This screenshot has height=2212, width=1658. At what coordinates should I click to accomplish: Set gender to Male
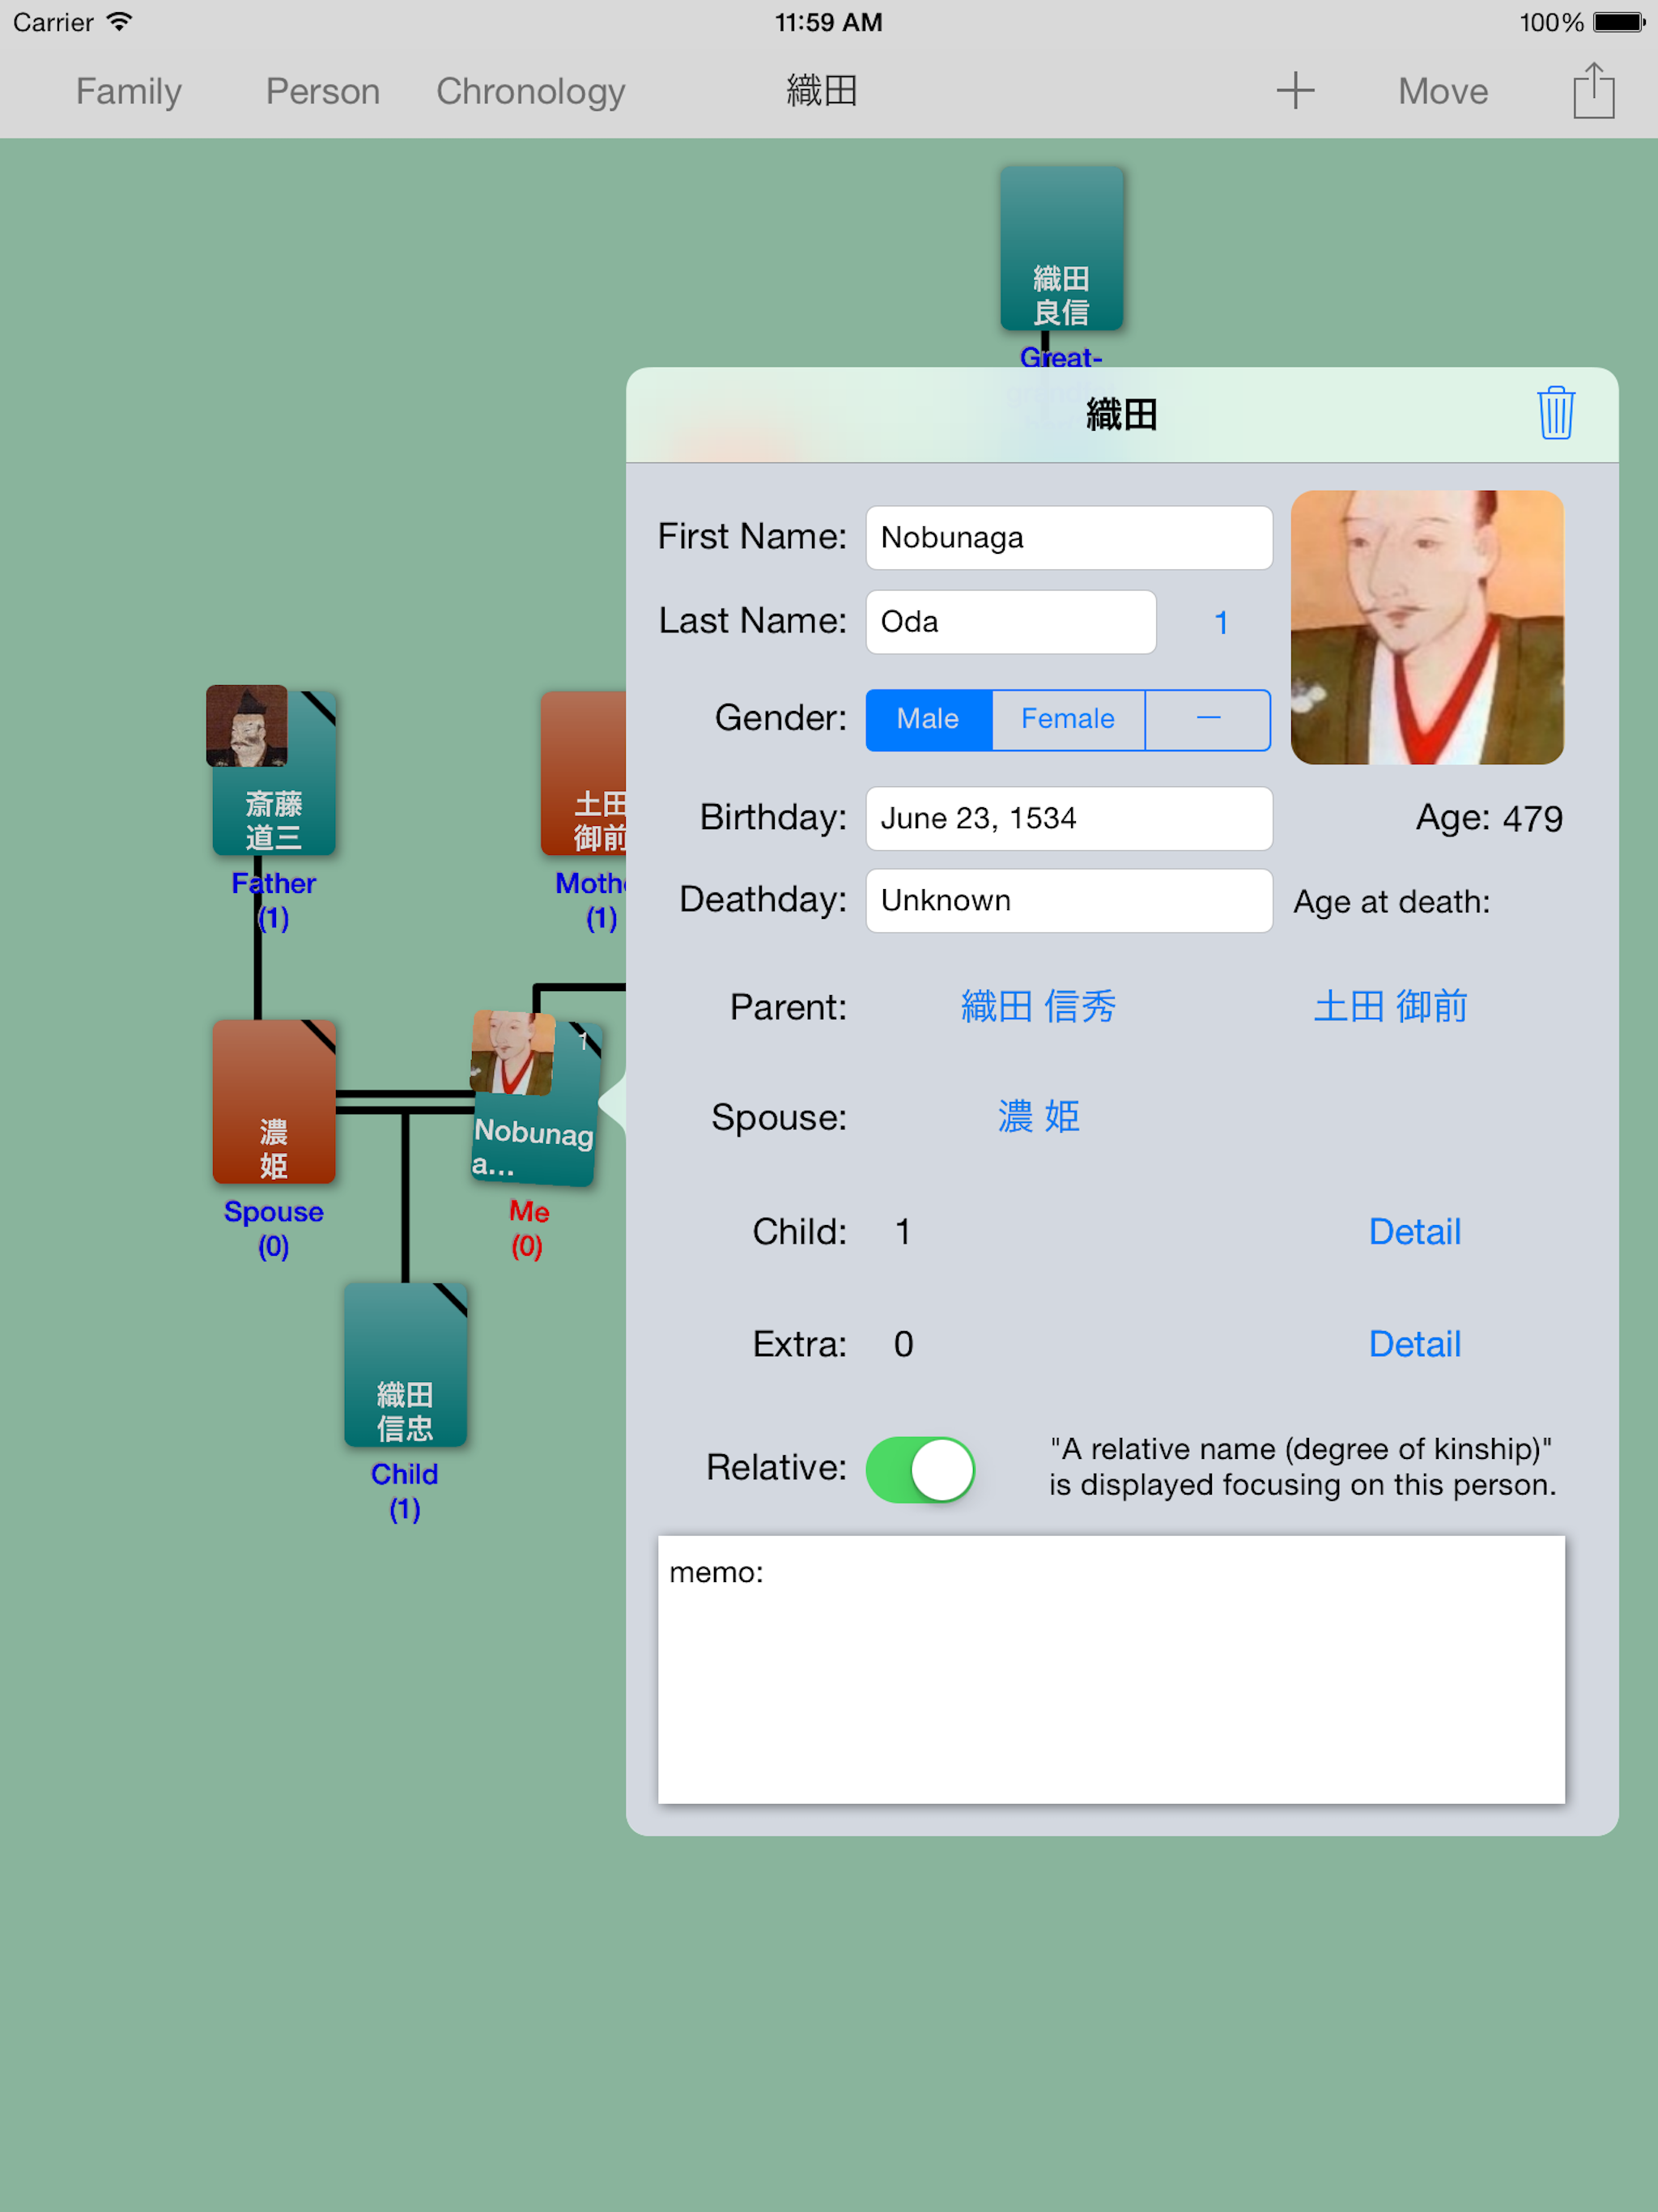[x=928, y=719]
